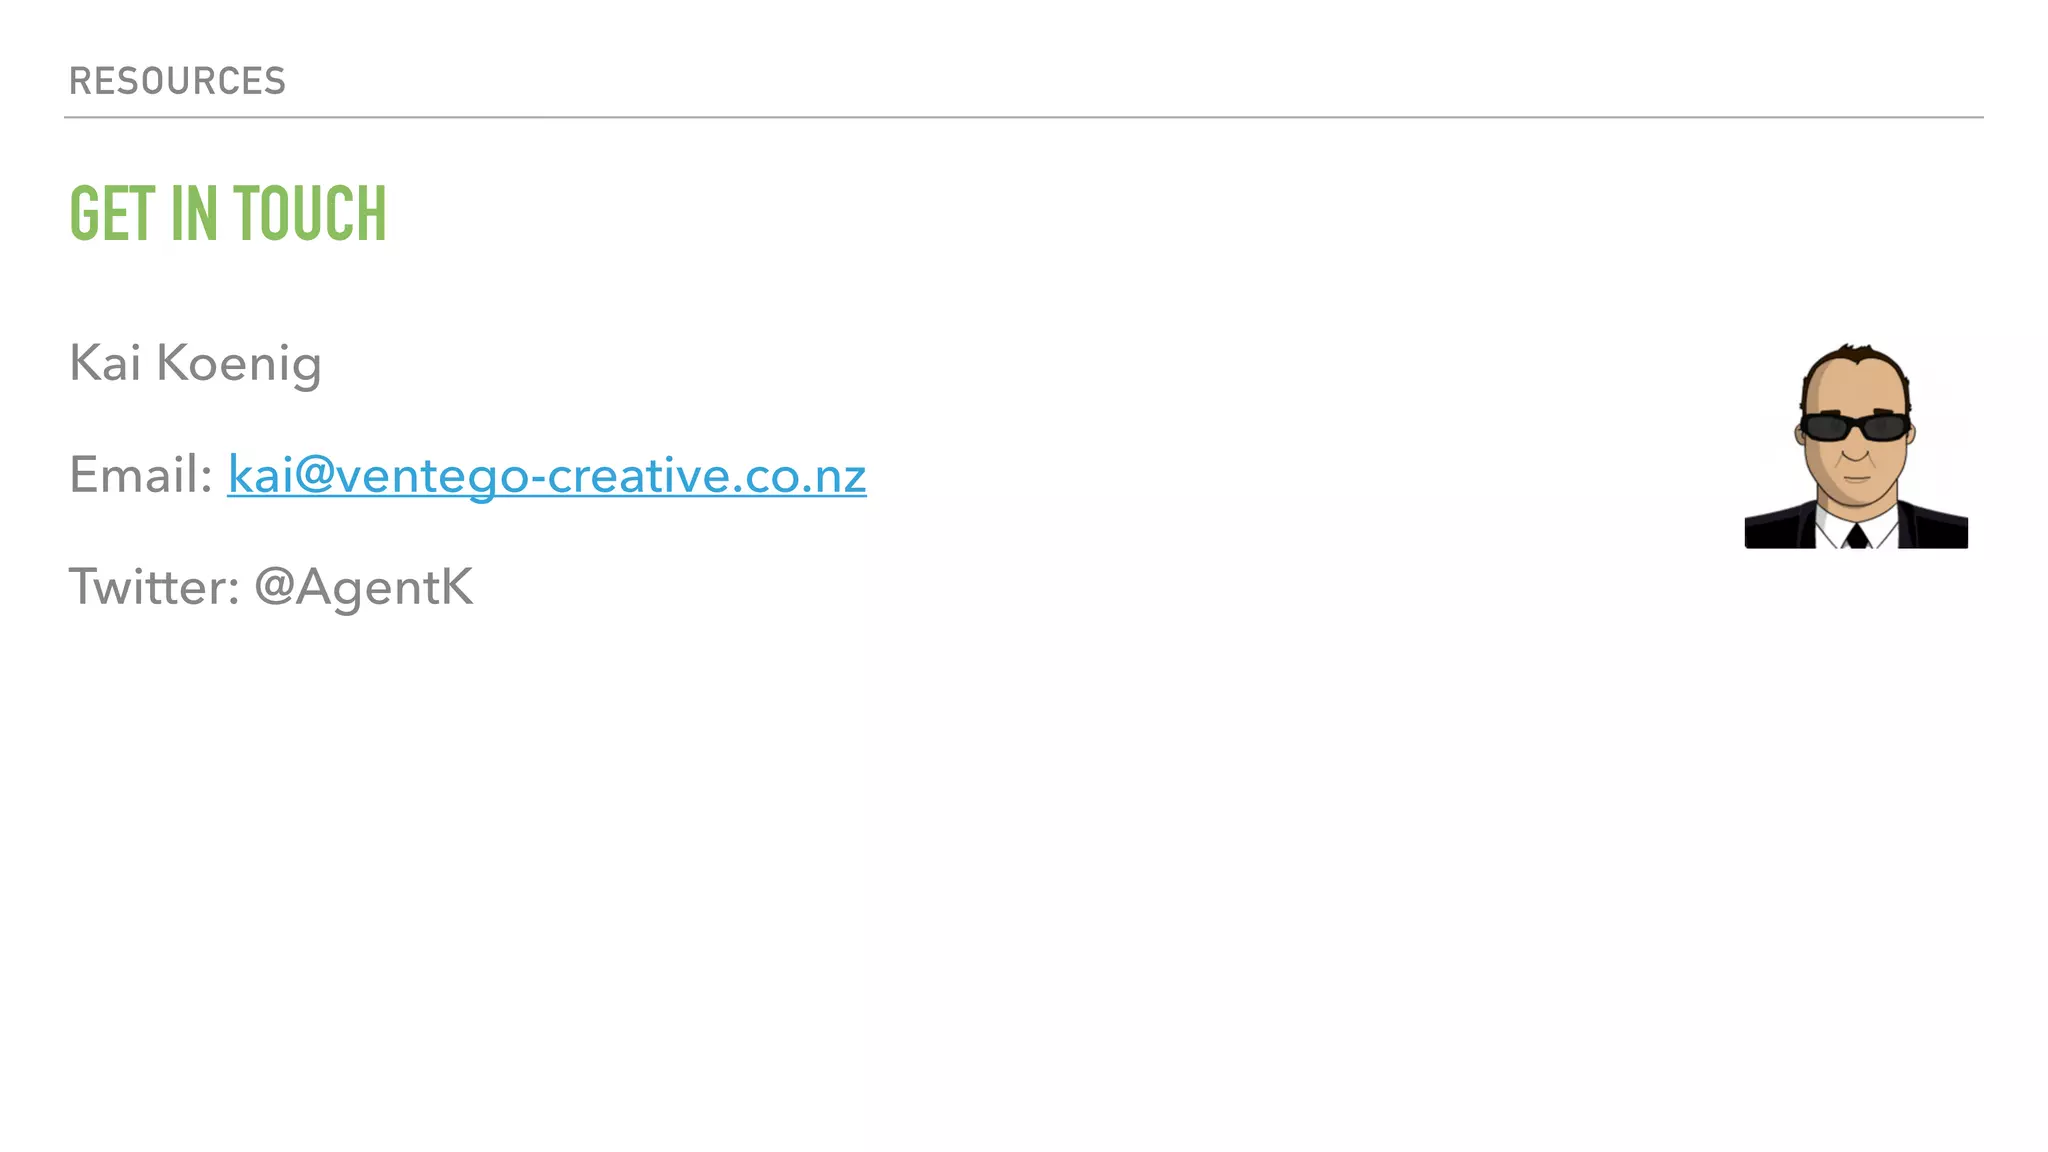Image resolution: width=2048 pixels, height=1152 pixels.
Task: Click the word IN in the green title
Action: pyautogui.click(x=194, y=214)
